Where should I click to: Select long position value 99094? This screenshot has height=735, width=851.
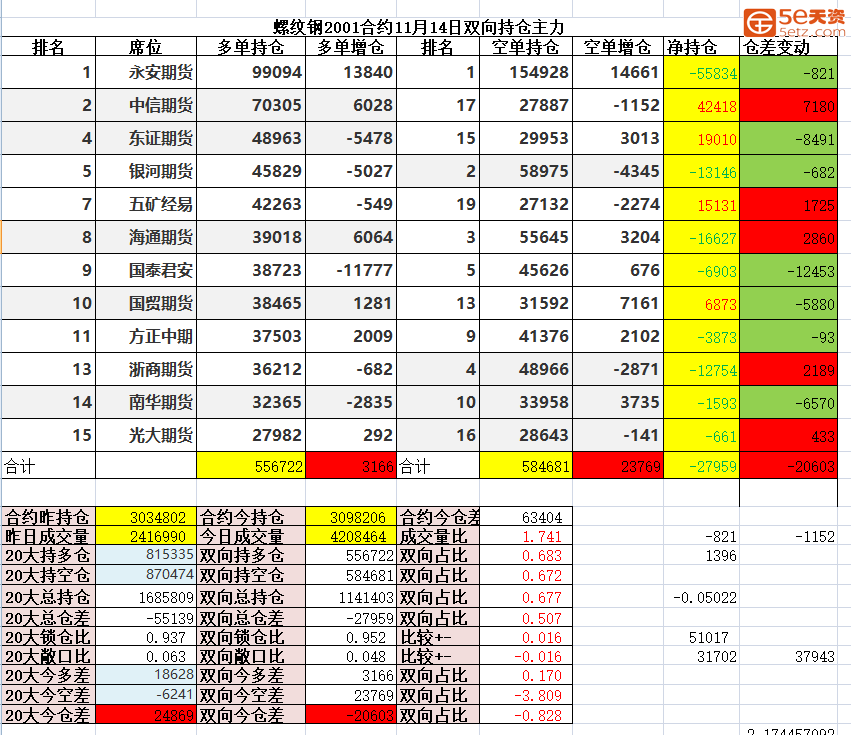[x=251, y=72]
